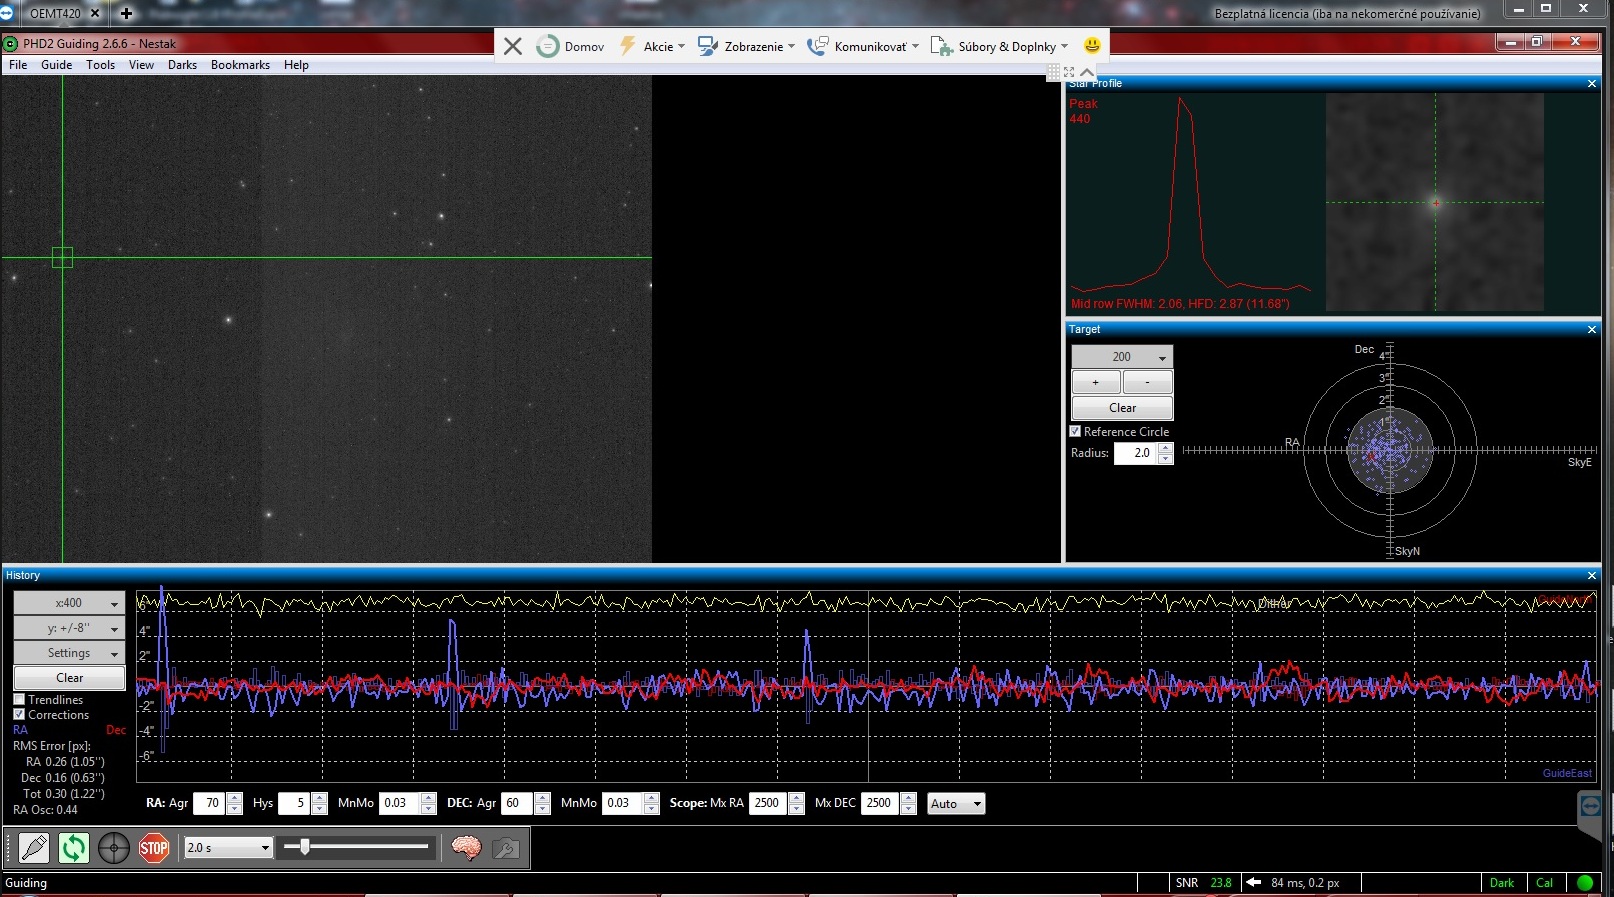Decrease the Mx DEC stepper value
Viewport: 1614px width, 897px height.
(x=909, y=809)
